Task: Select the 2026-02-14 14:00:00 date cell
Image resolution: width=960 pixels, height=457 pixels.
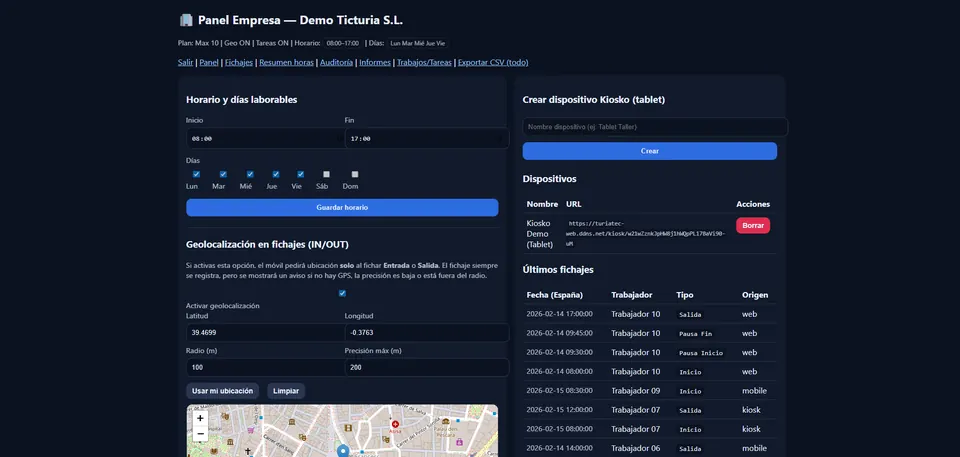Action: (560, 448)
